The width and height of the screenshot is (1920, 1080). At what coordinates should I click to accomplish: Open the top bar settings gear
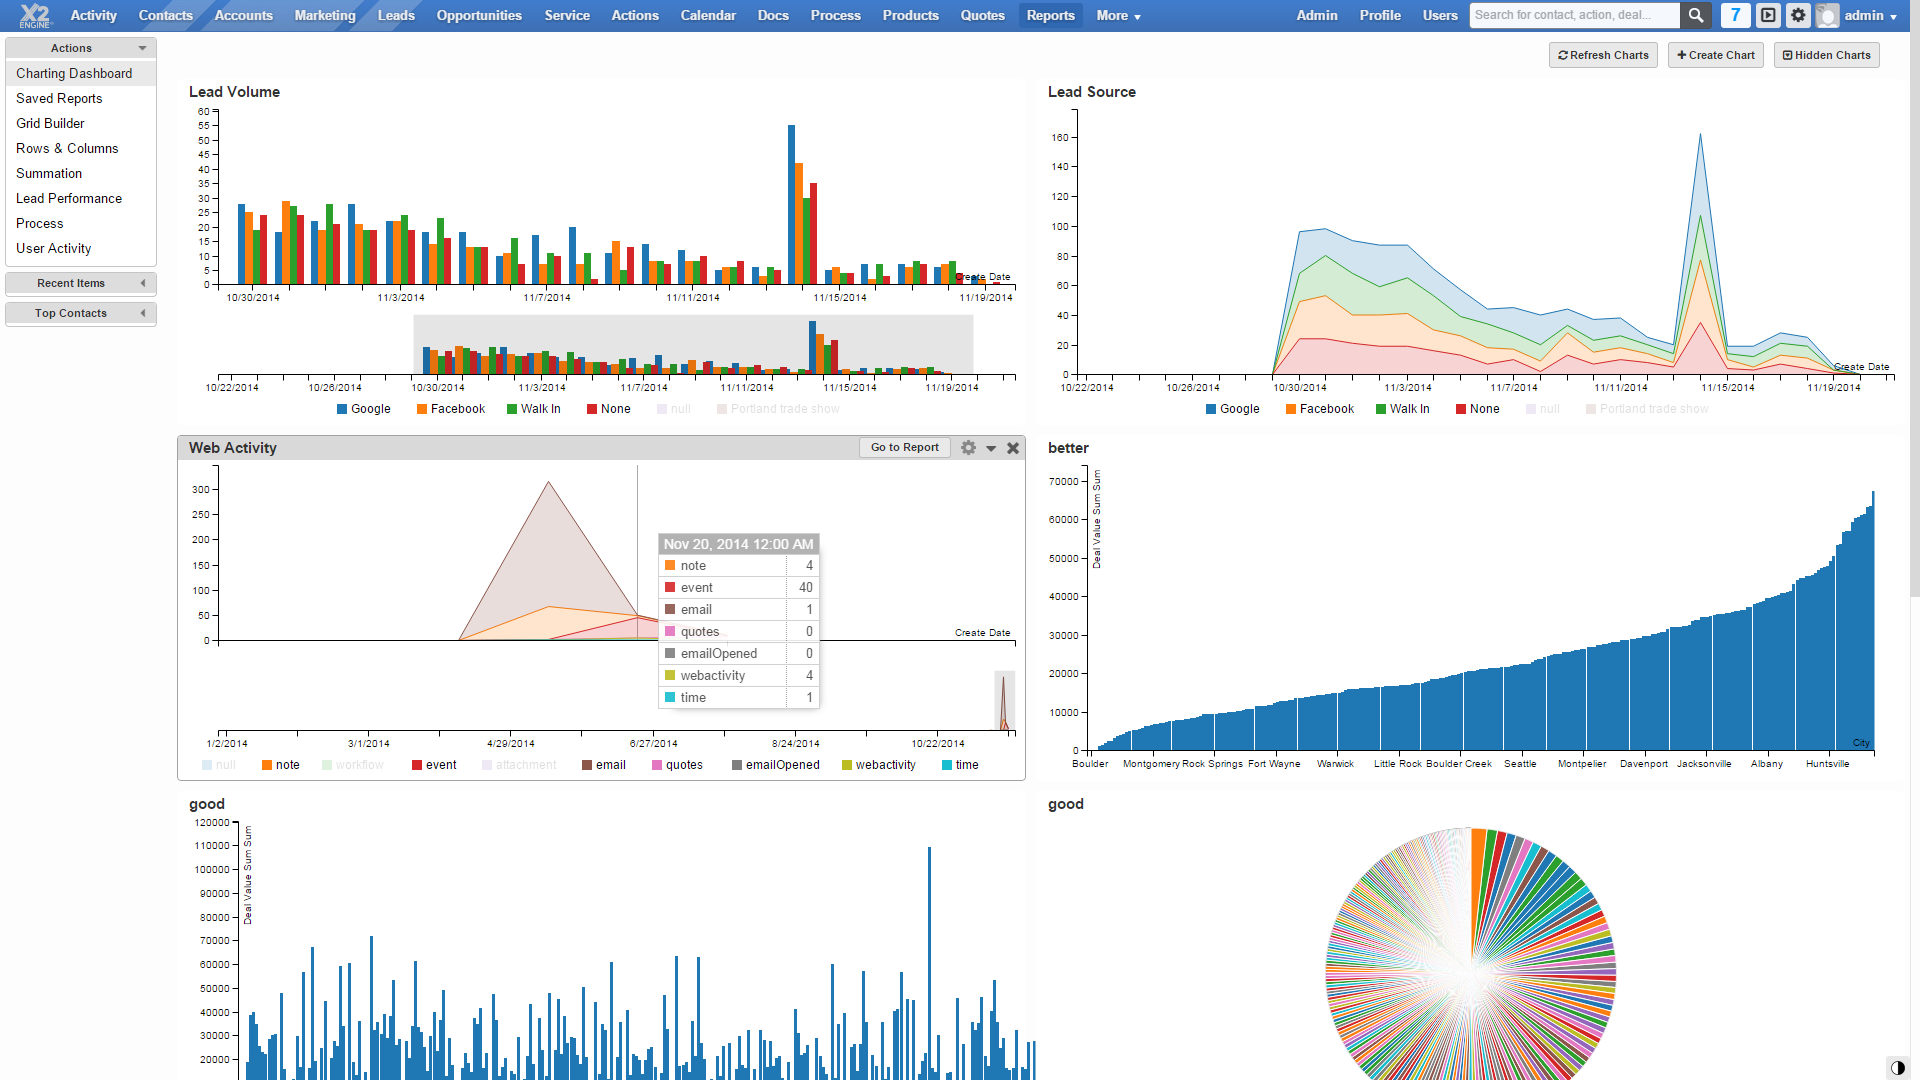[x=1798, y=15]
